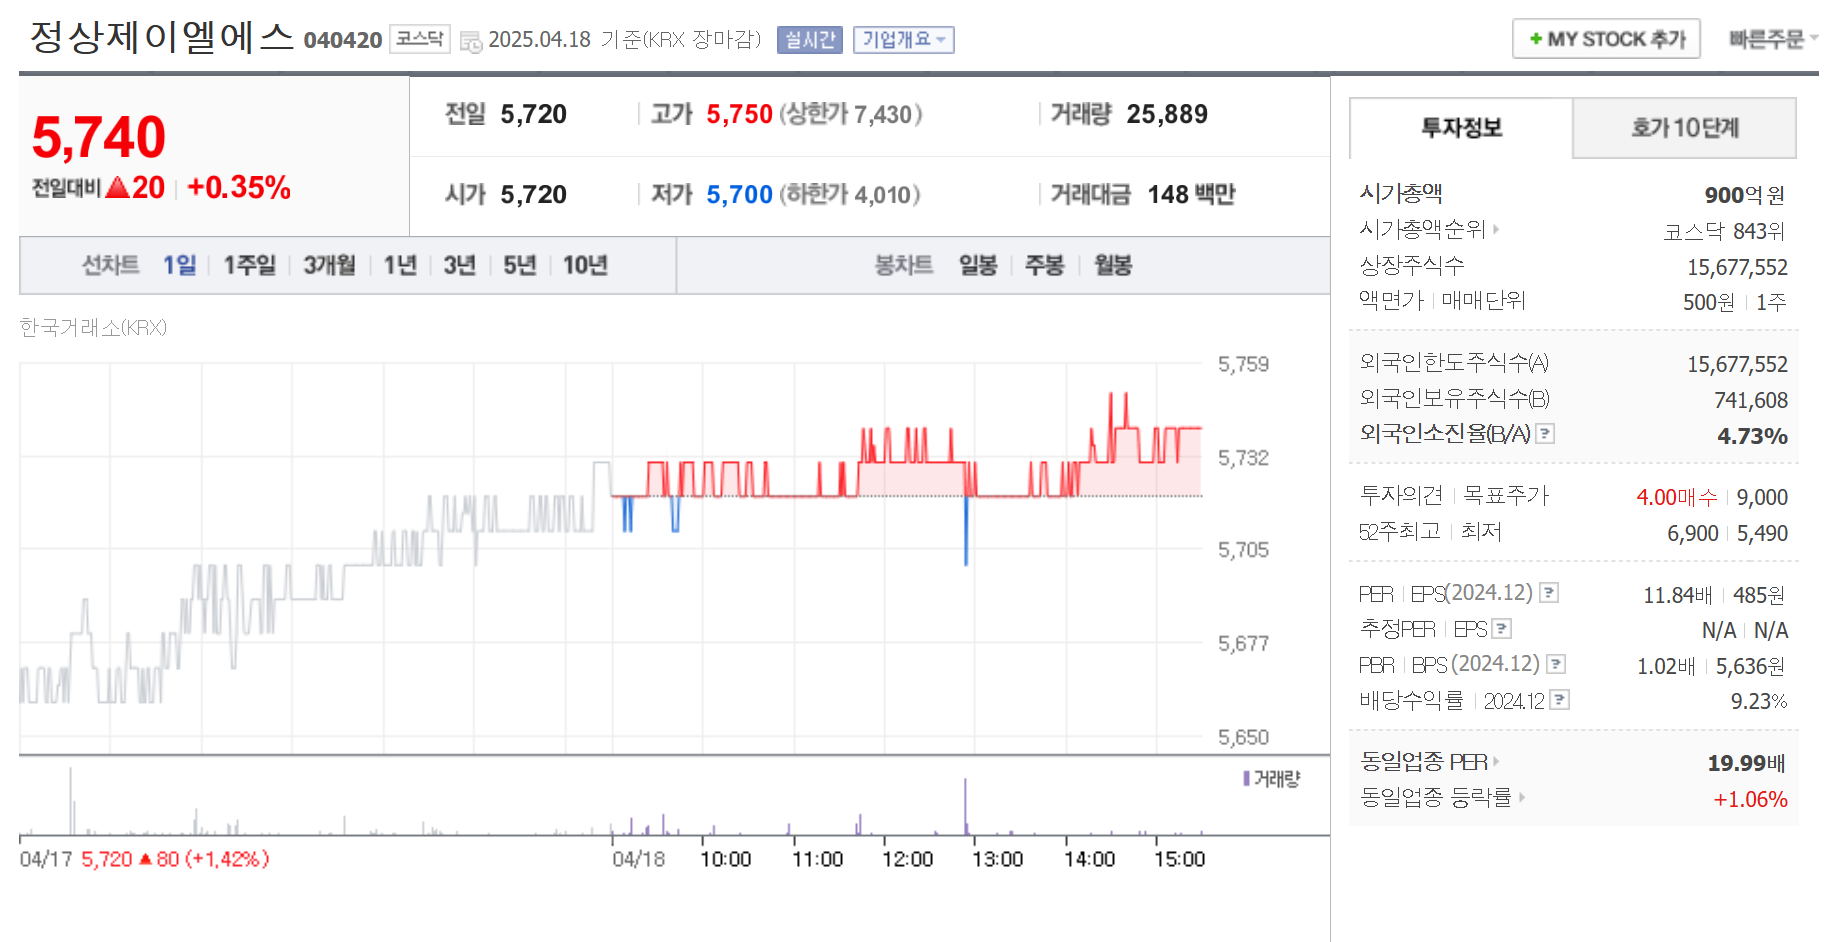1832x942 pixels.
Task: Click the 저가 value 5,700
Action: (x=740, y=194)
